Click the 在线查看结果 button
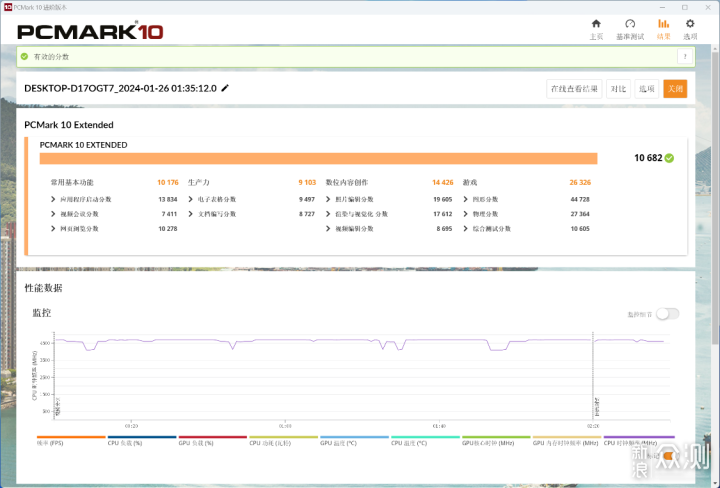 [x=574, y=89]
